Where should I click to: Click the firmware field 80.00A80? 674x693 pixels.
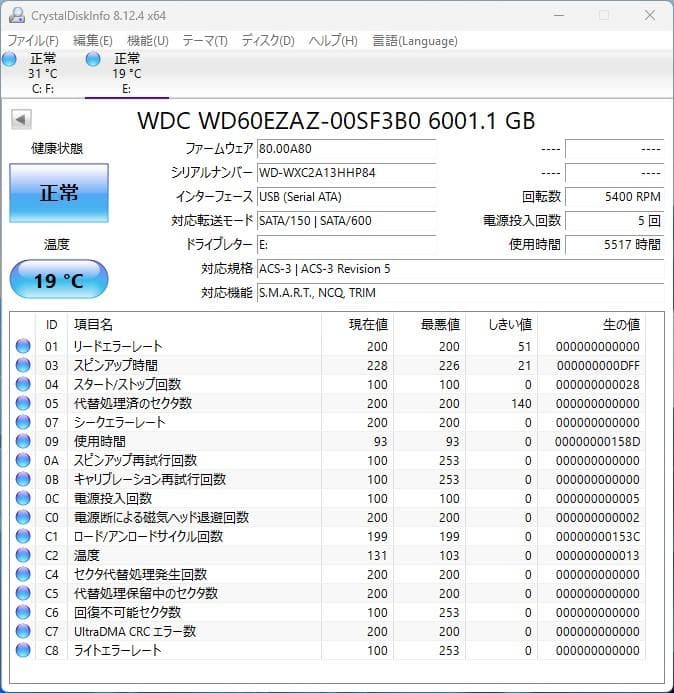click(347, 149)
